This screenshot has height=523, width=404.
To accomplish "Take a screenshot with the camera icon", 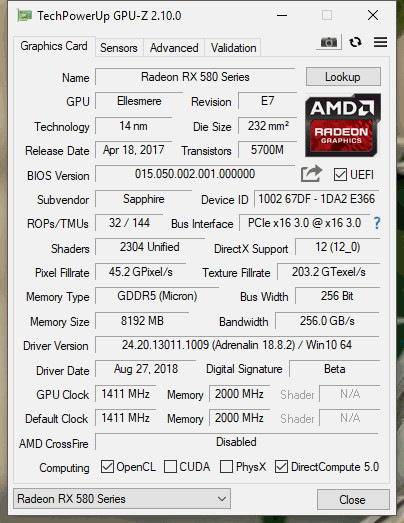I will (329, 42).
